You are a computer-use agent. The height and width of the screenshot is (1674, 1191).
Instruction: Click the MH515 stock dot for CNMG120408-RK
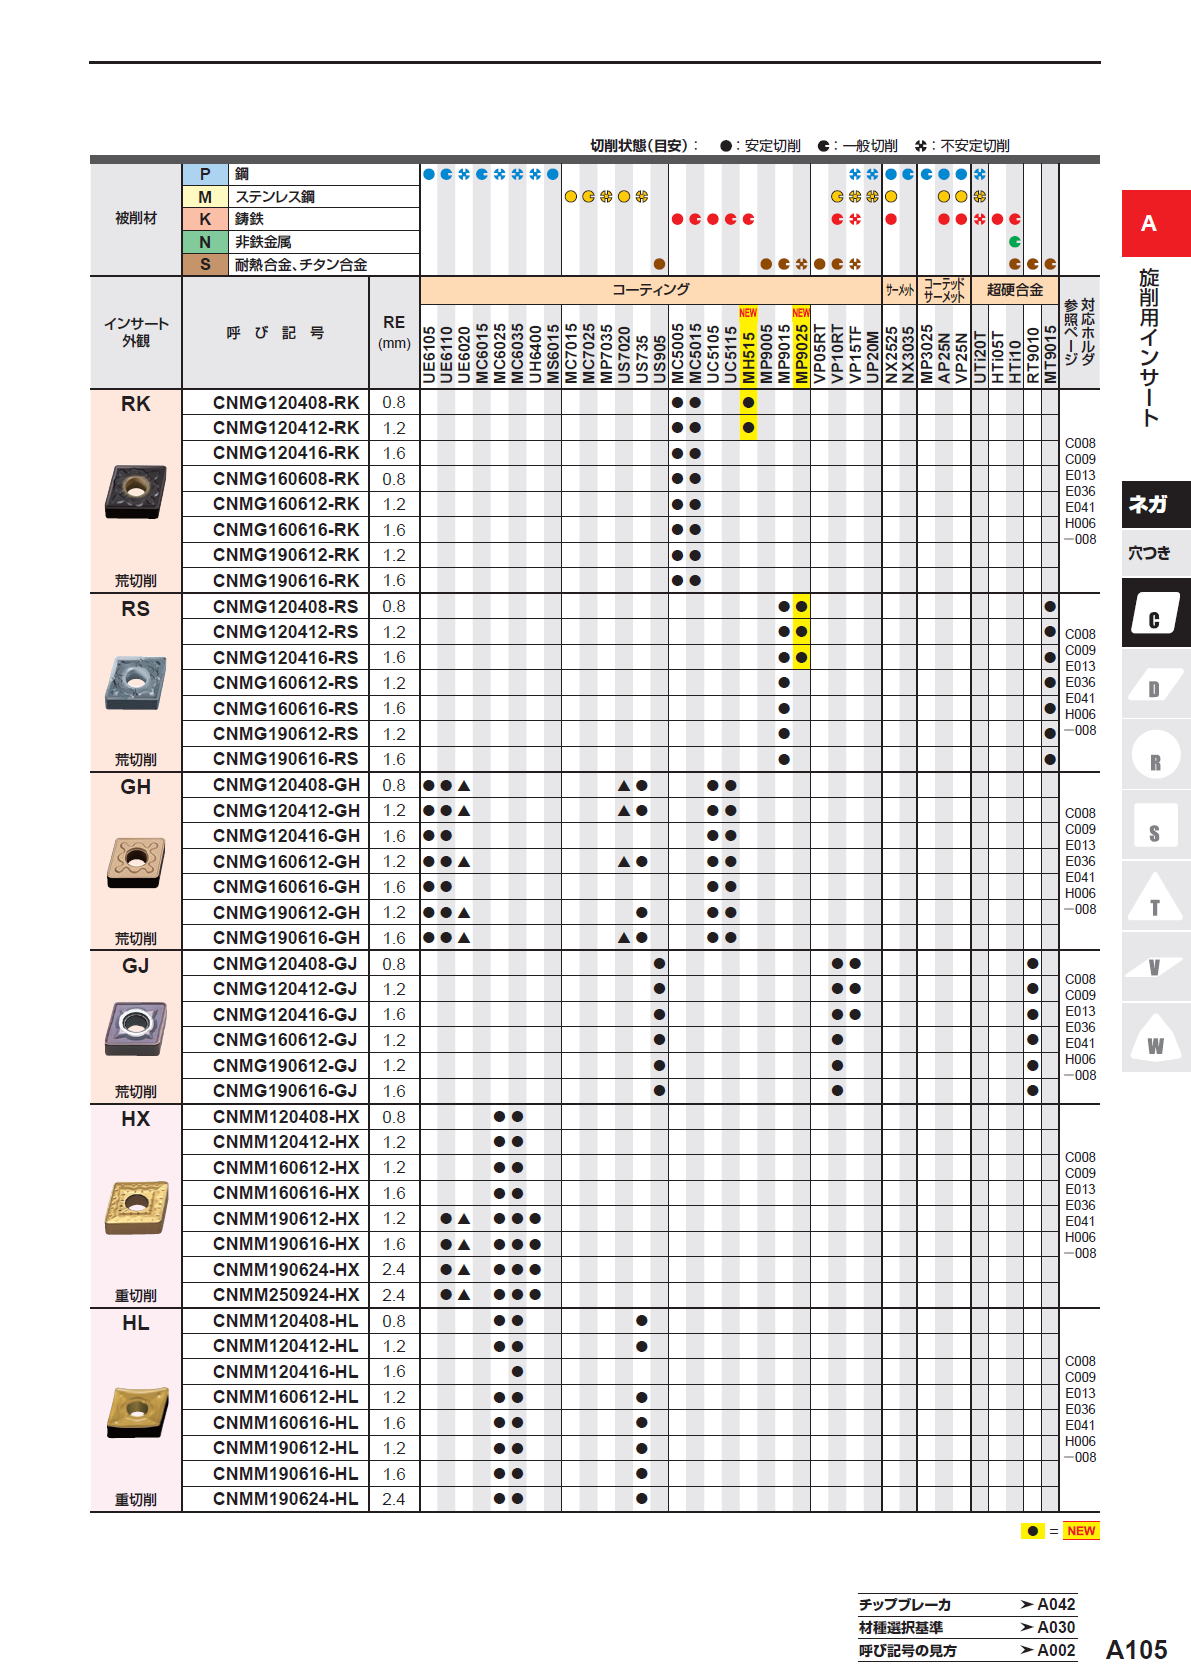tap(748, 402)
